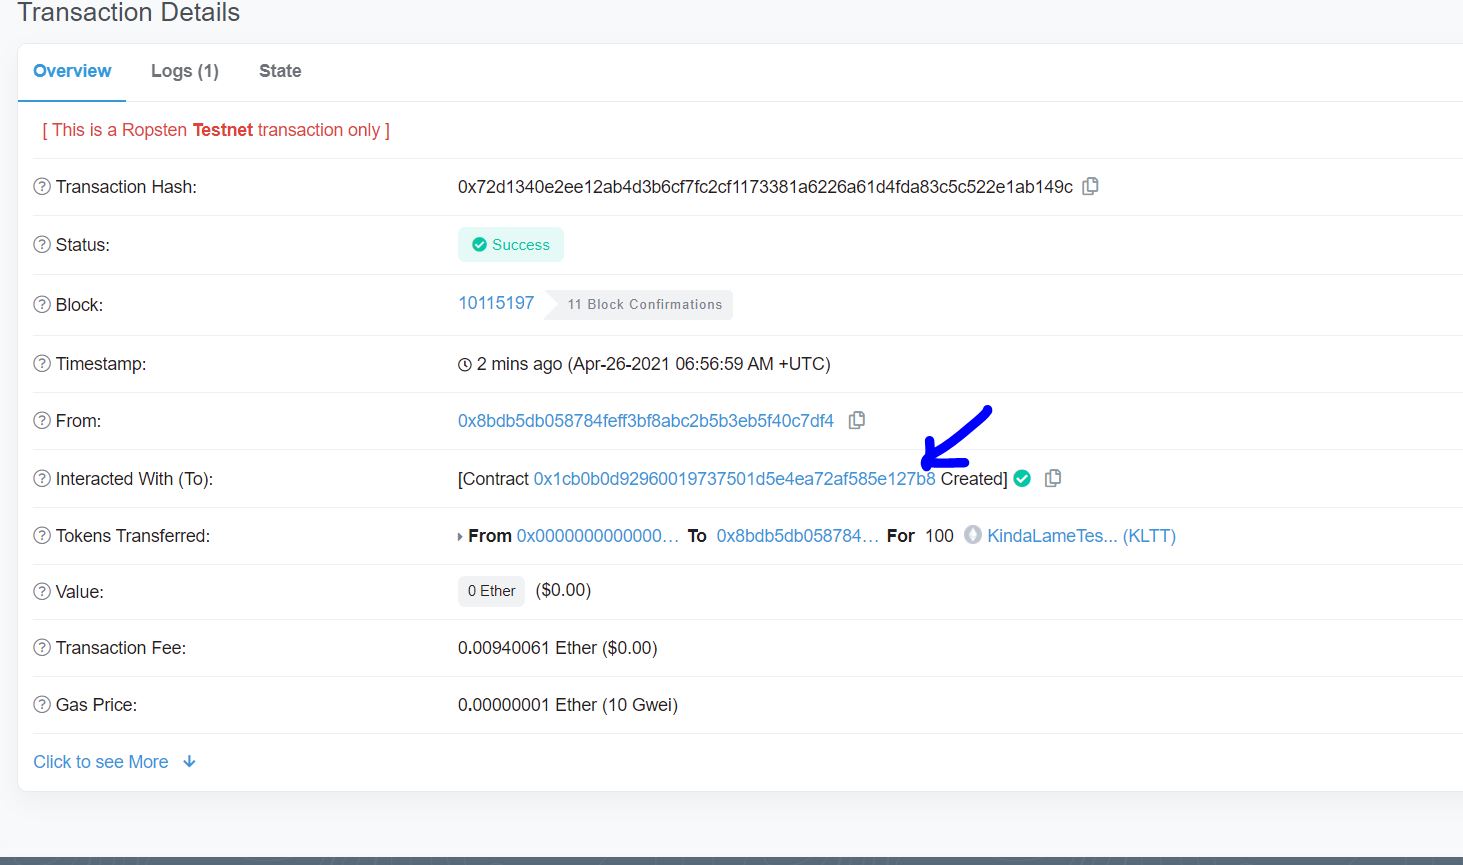1463x865 pixels.
Task: Open token recipient 0x8bdb5db058784 link
Action: [798, 536]
